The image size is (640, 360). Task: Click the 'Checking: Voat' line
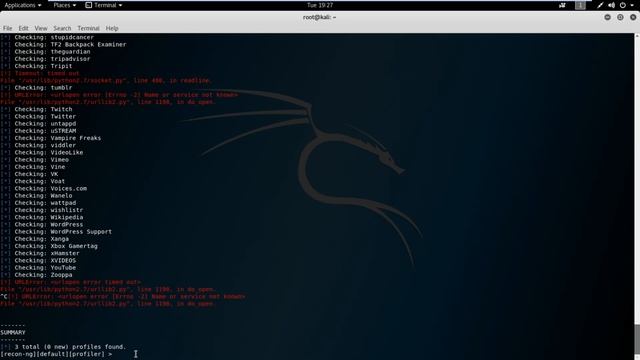33,181
